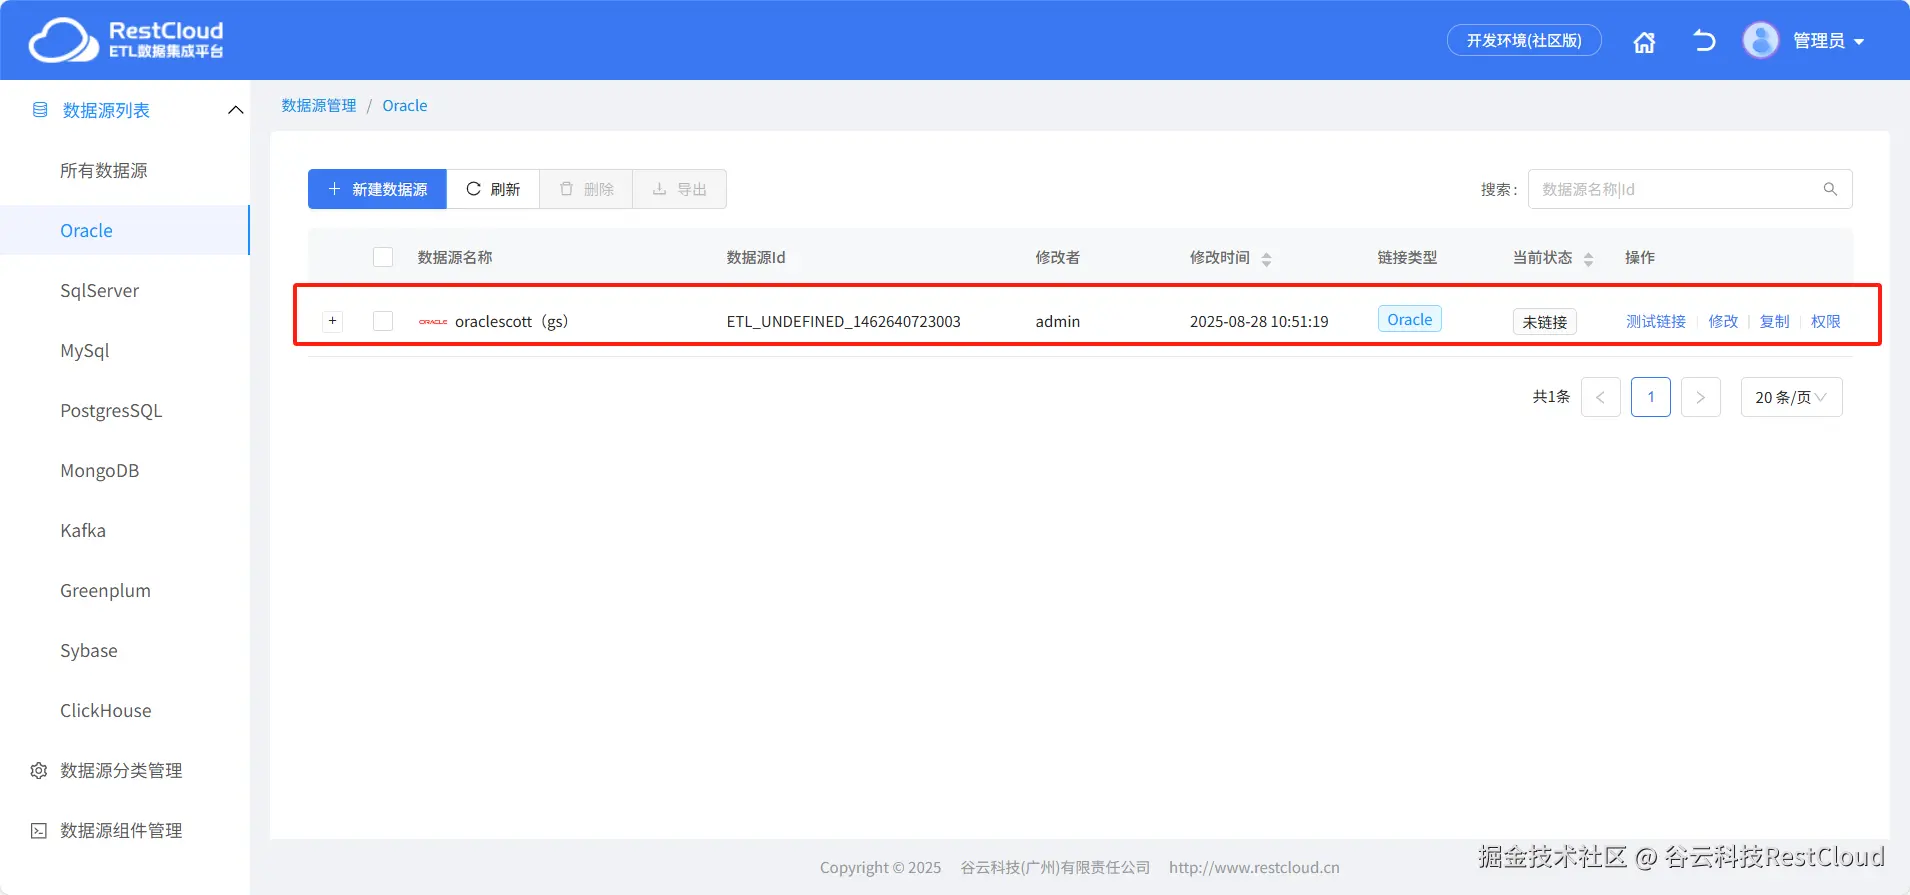Click the Oracle logo in oraclescott row

(x=433, y=322)
